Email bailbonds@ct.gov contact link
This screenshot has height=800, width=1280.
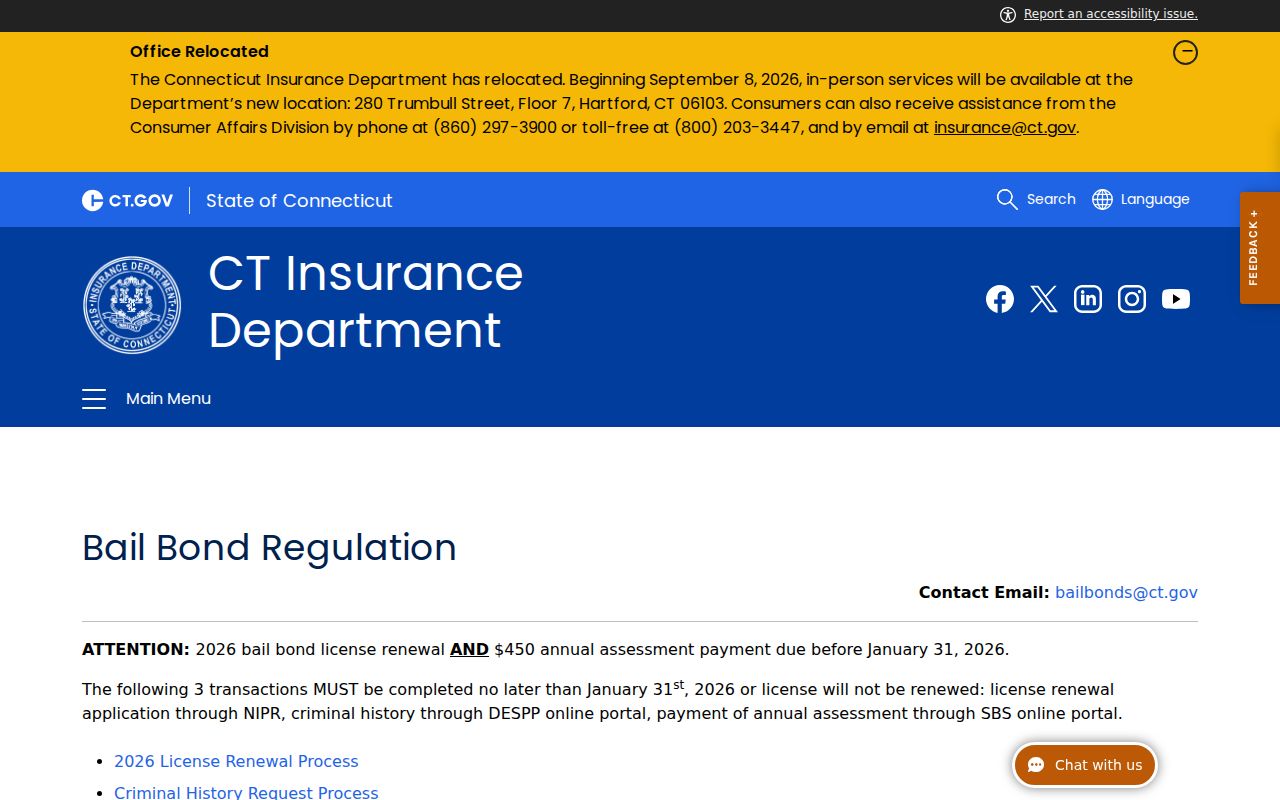[1126, 592]
